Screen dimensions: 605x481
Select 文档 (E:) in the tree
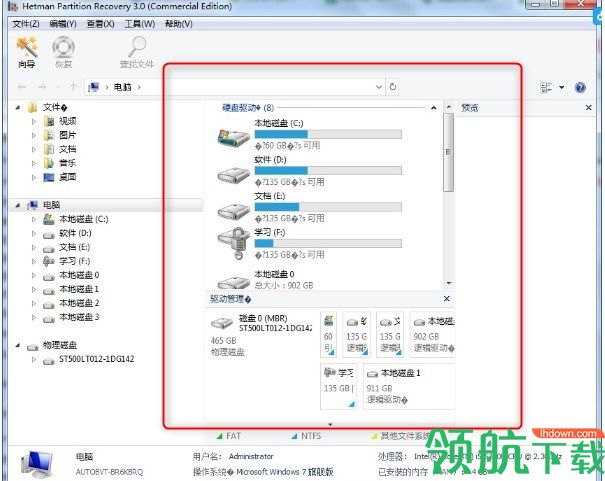point(74,247)
